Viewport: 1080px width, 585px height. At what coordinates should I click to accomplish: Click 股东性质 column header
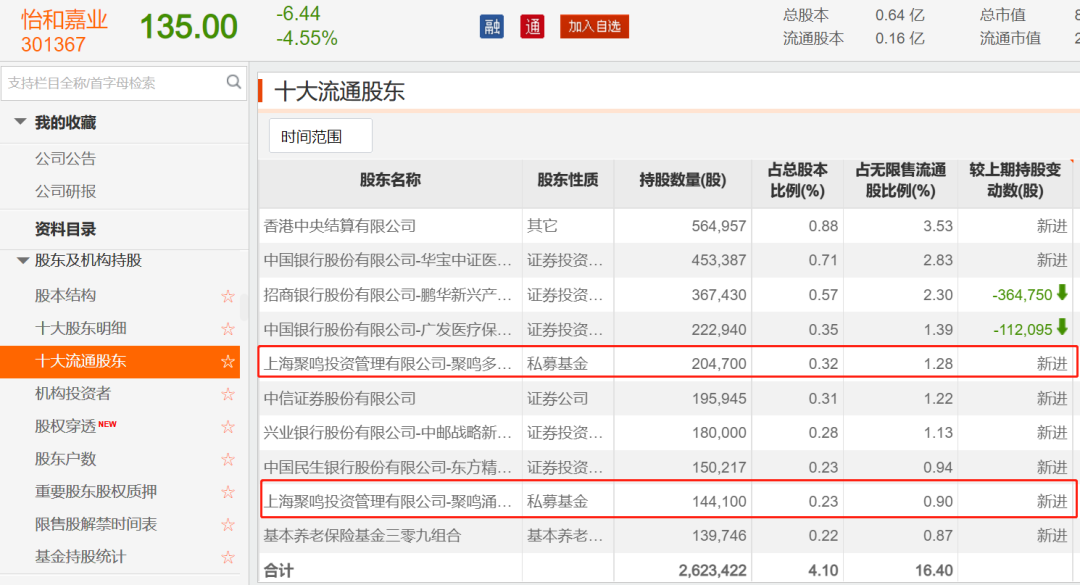(x=568, y=181)
